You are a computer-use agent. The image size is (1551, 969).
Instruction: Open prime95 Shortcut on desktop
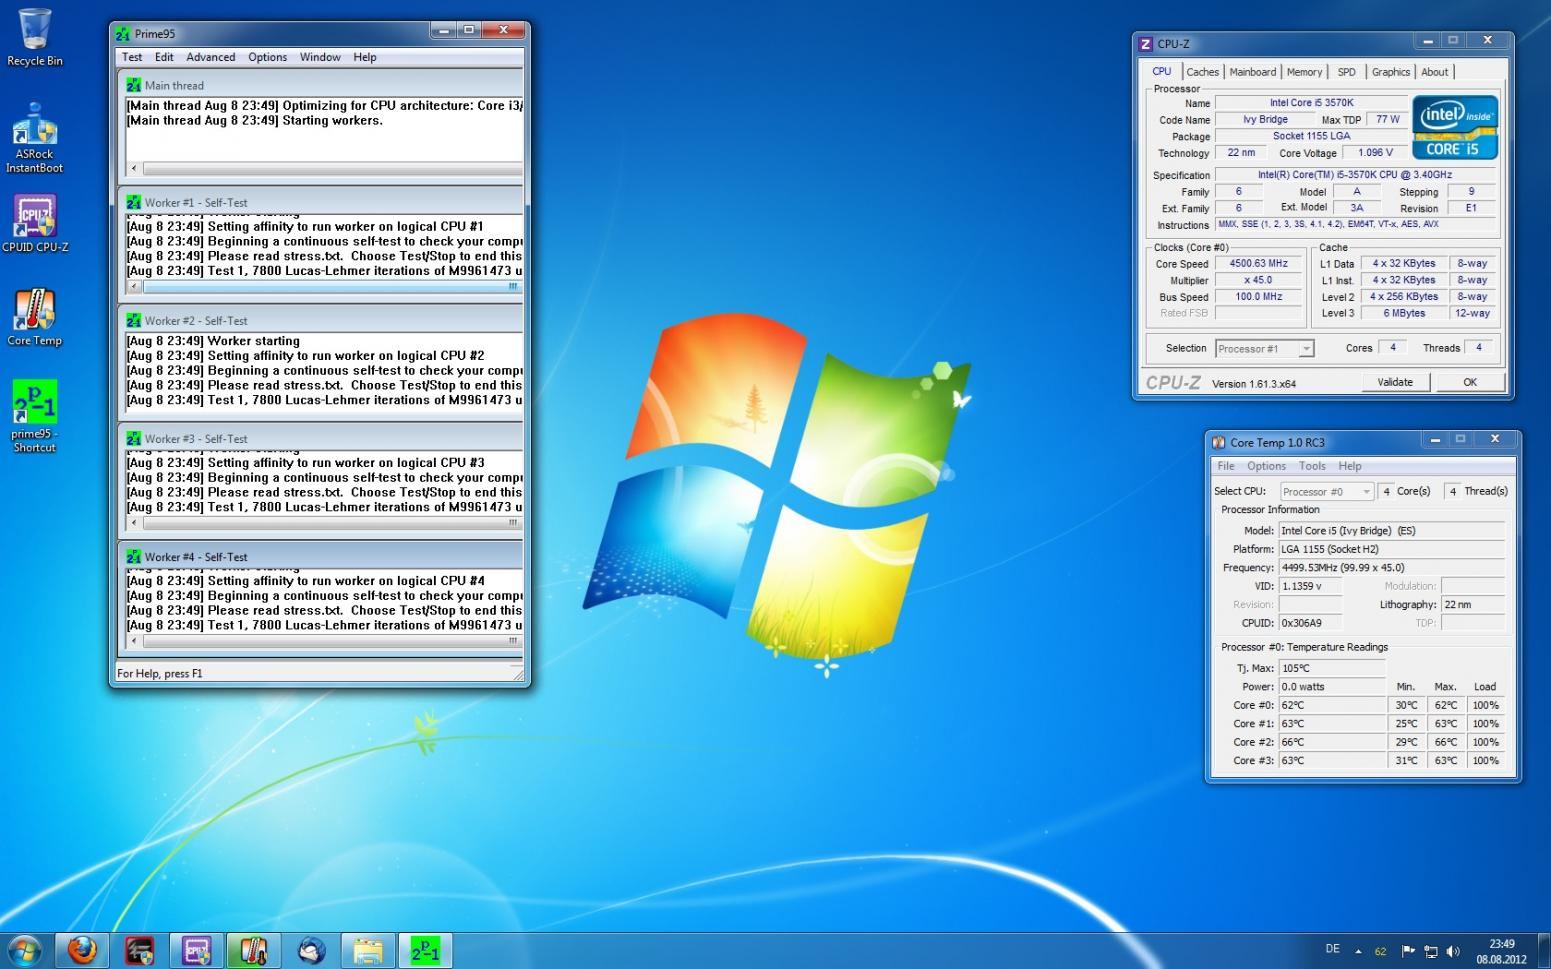34,417
